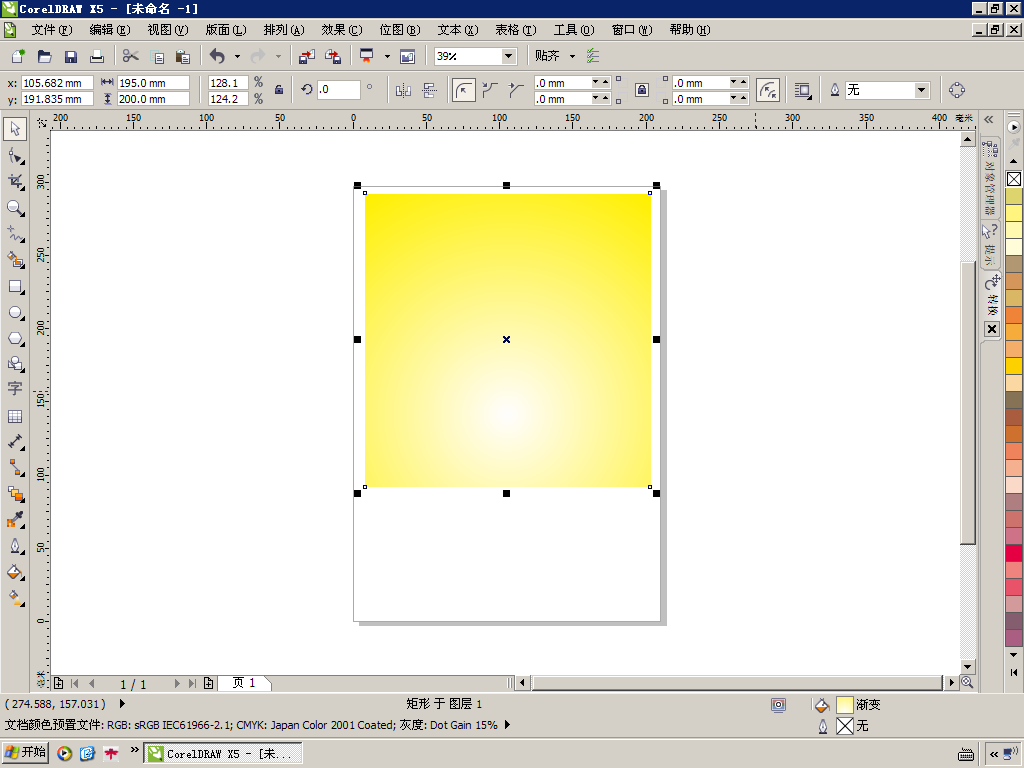Select the Eyedropper tool
Screen dimensions: 1024x768
[x=15, y=520]
